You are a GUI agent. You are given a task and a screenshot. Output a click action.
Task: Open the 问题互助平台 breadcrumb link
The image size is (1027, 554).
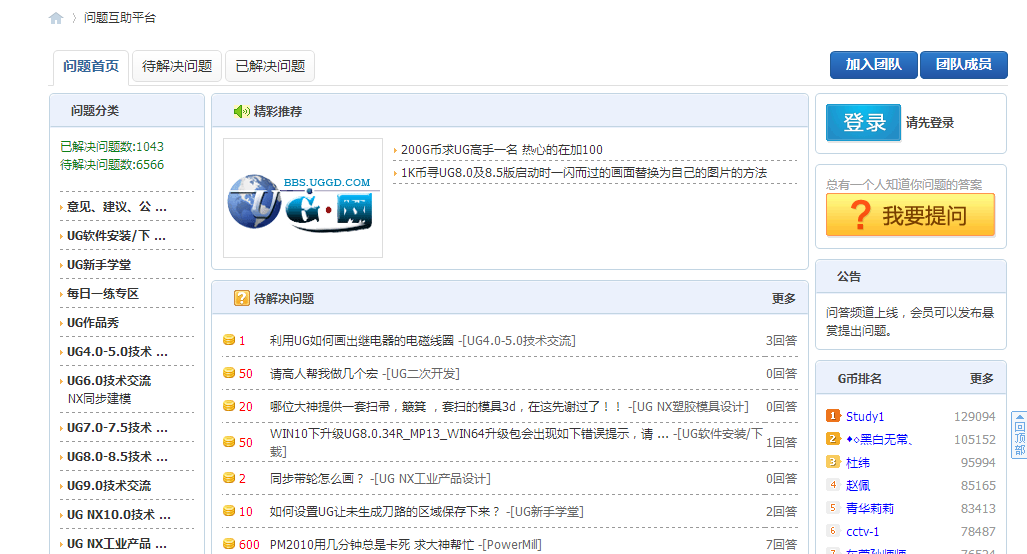point(120,18)
